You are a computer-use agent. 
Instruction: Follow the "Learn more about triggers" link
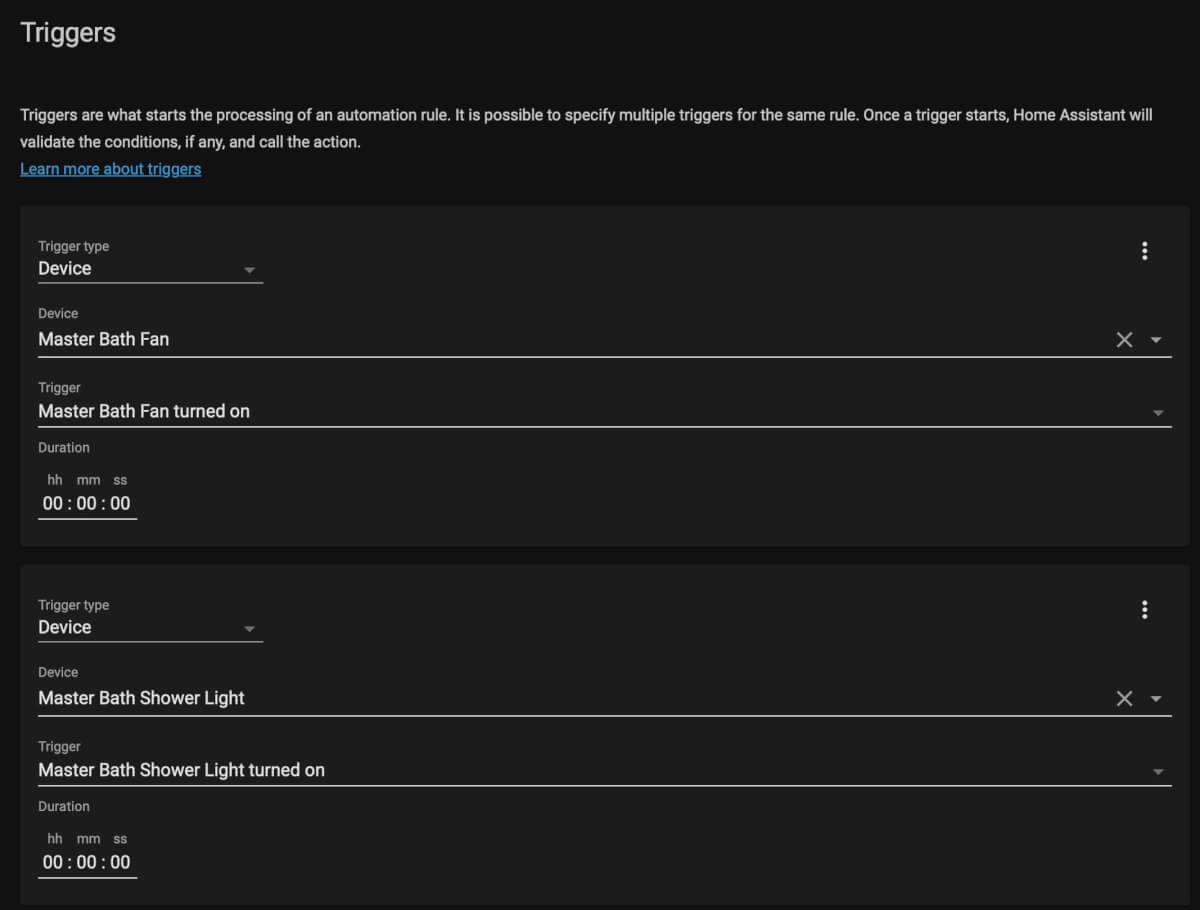pyautogui.click(x=110, y=169)
